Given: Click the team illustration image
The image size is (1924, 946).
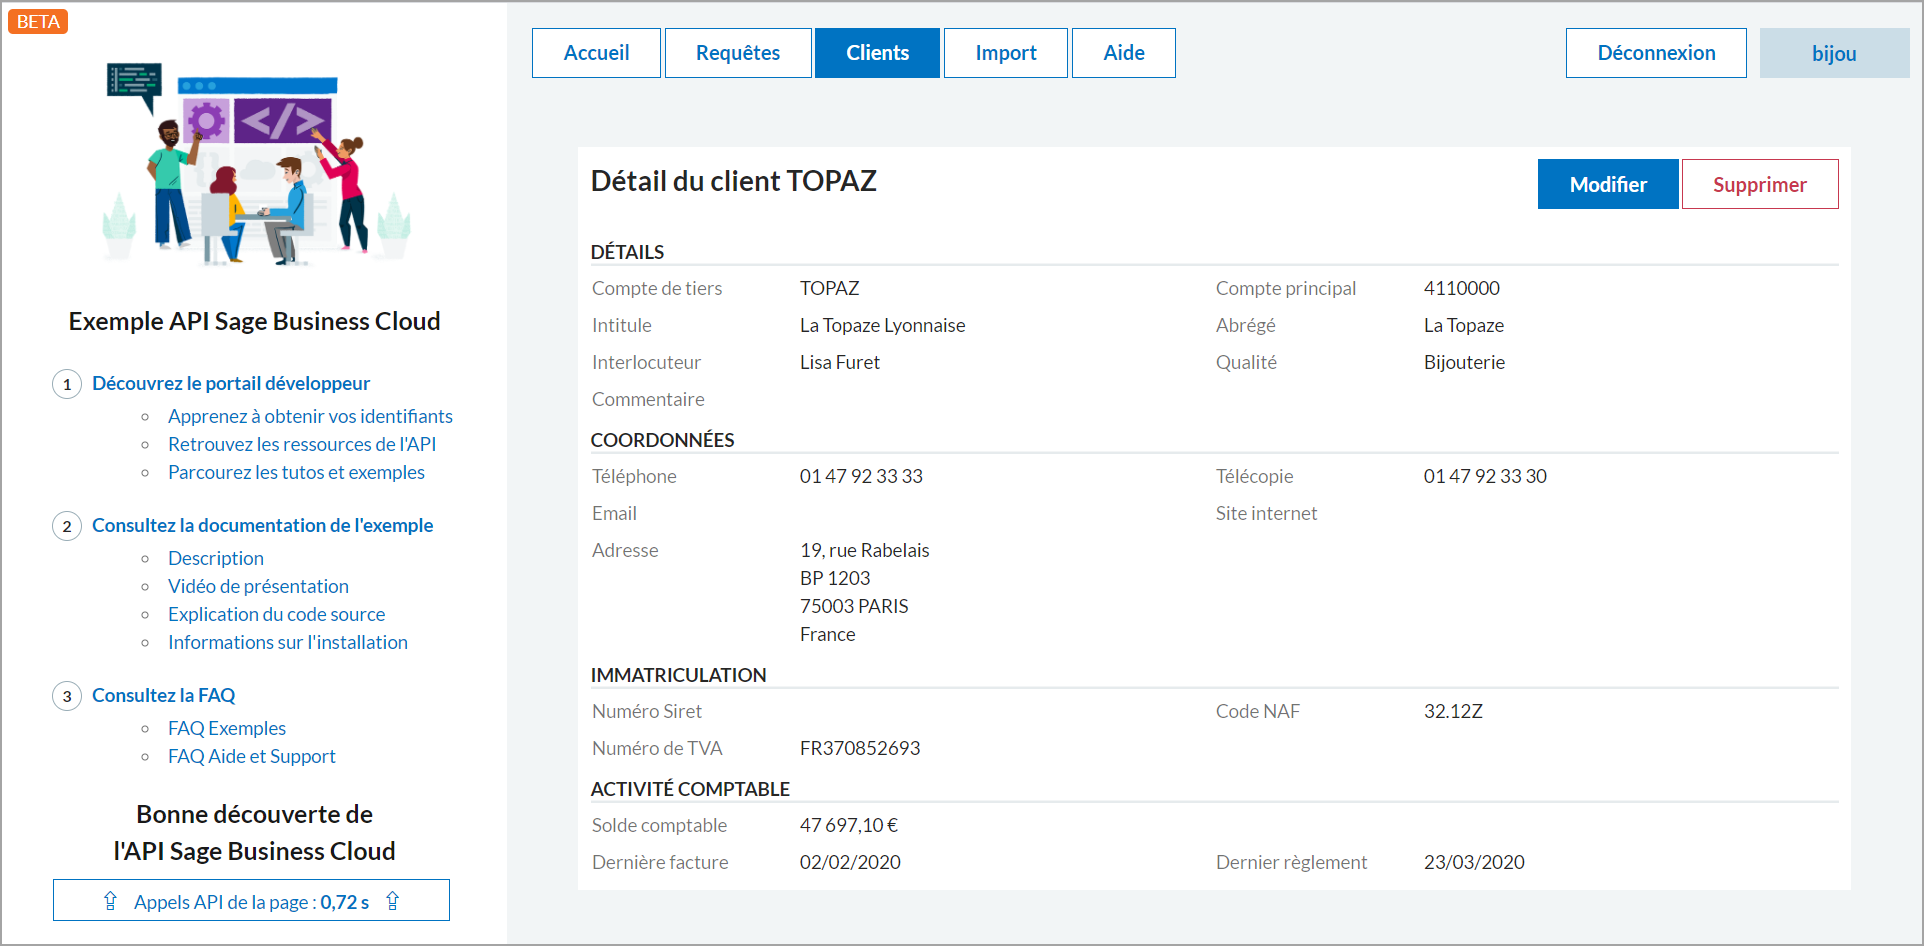Looking at the screenshot, I should (x=256, y=165).
